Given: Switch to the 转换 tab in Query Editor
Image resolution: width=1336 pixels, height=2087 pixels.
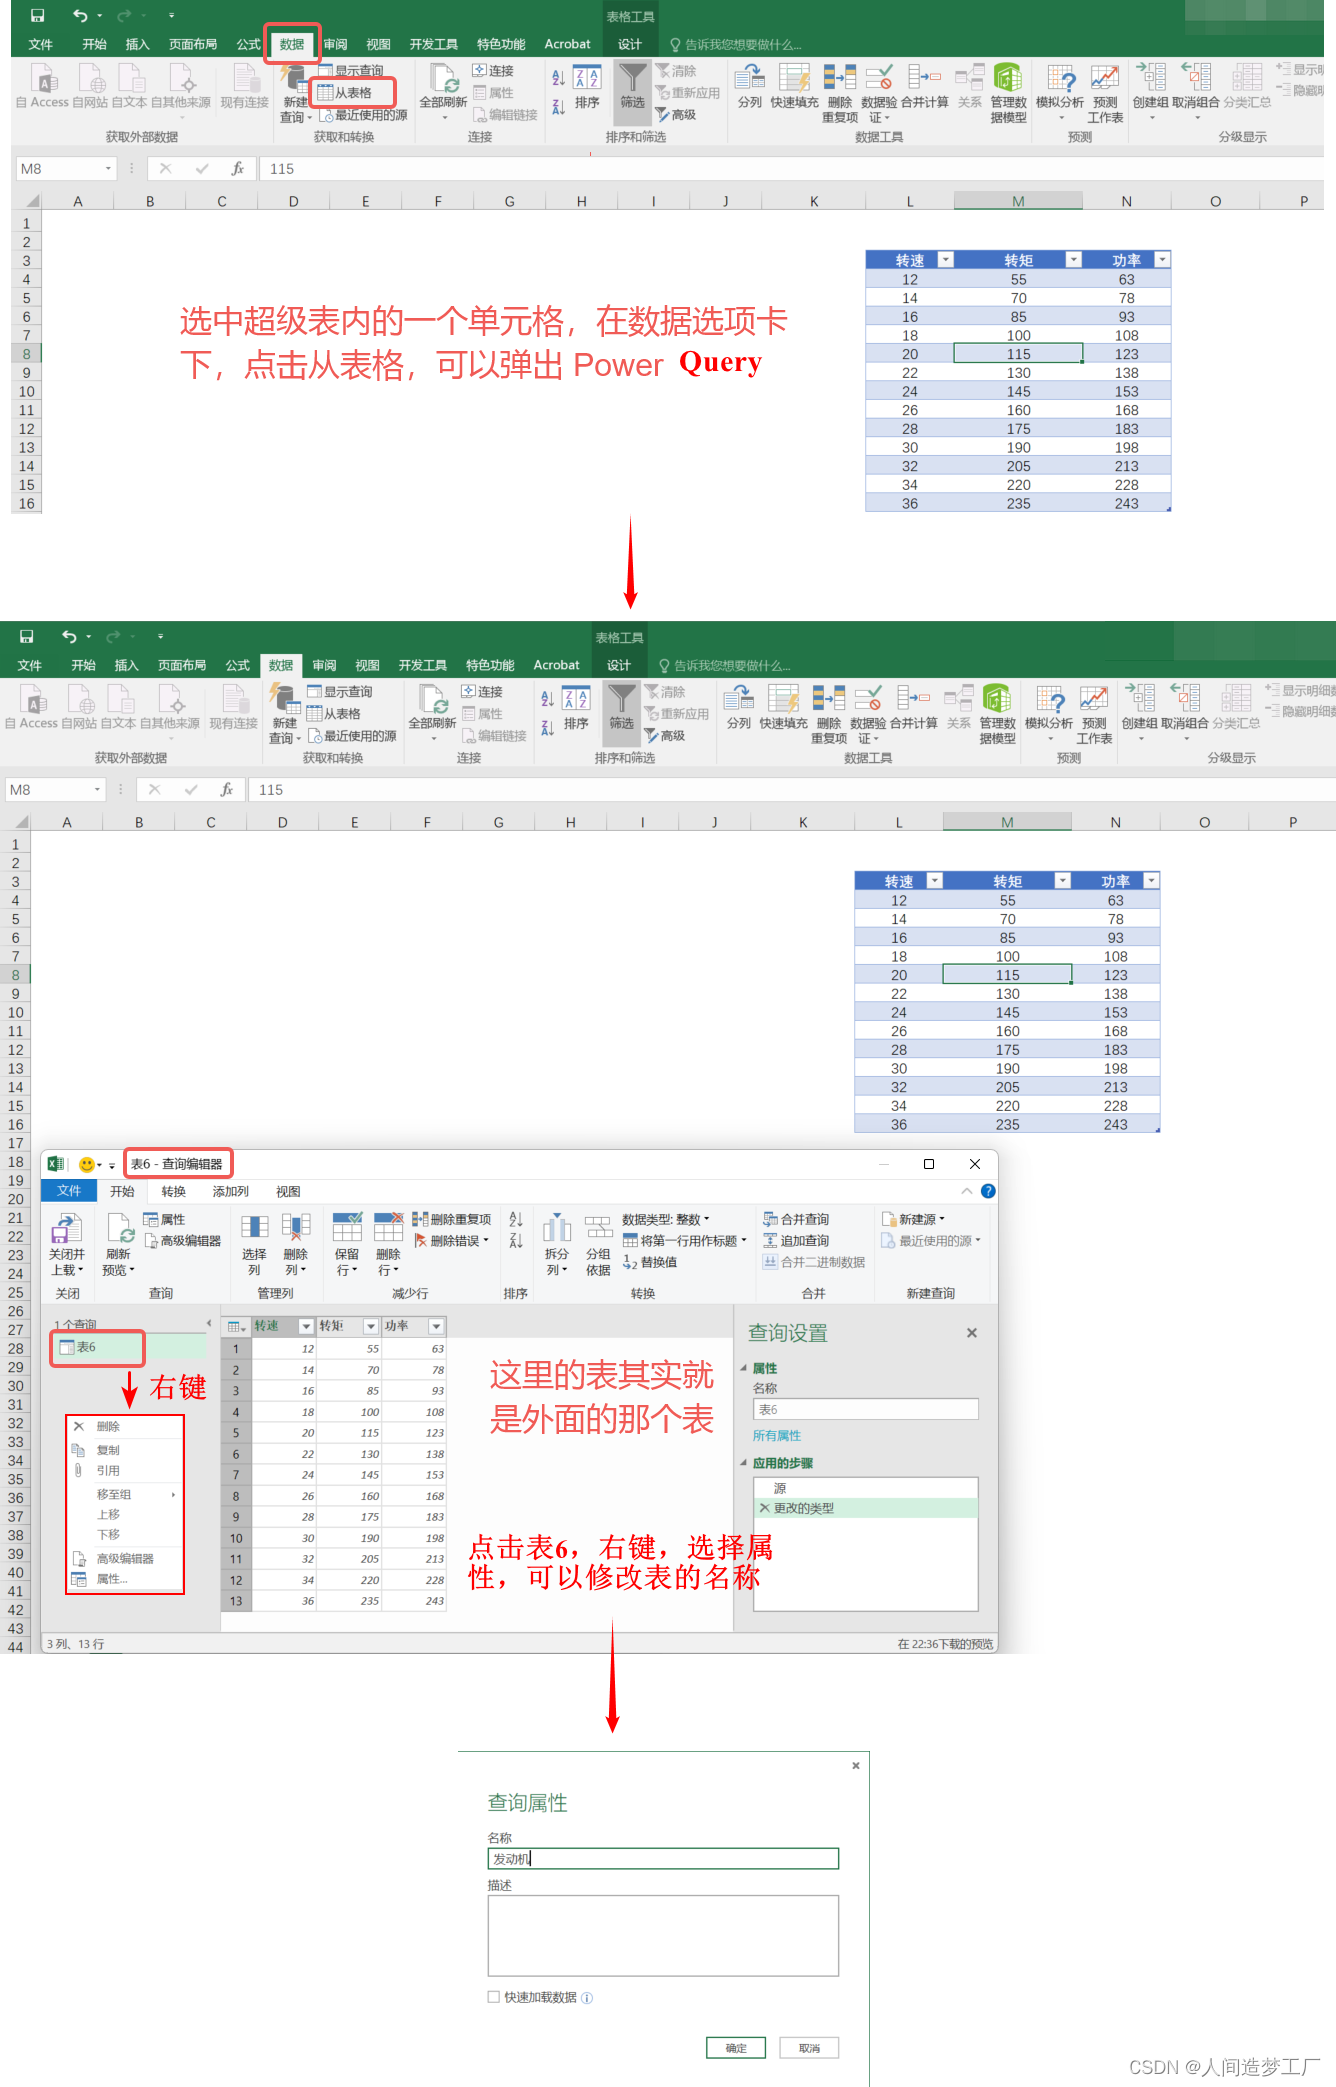Looking at the screenshot, I should click(x=174, y=1192).
